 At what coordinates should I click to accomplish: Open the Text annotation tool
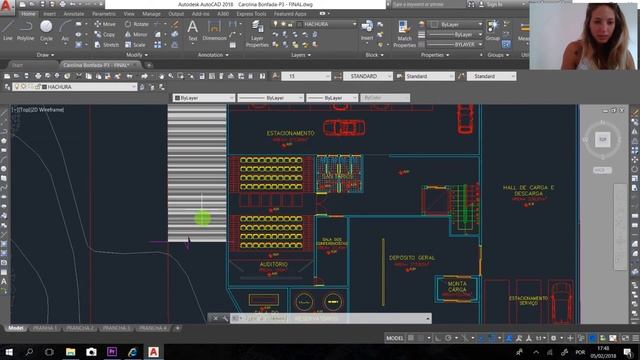click(x=193, y=31)
